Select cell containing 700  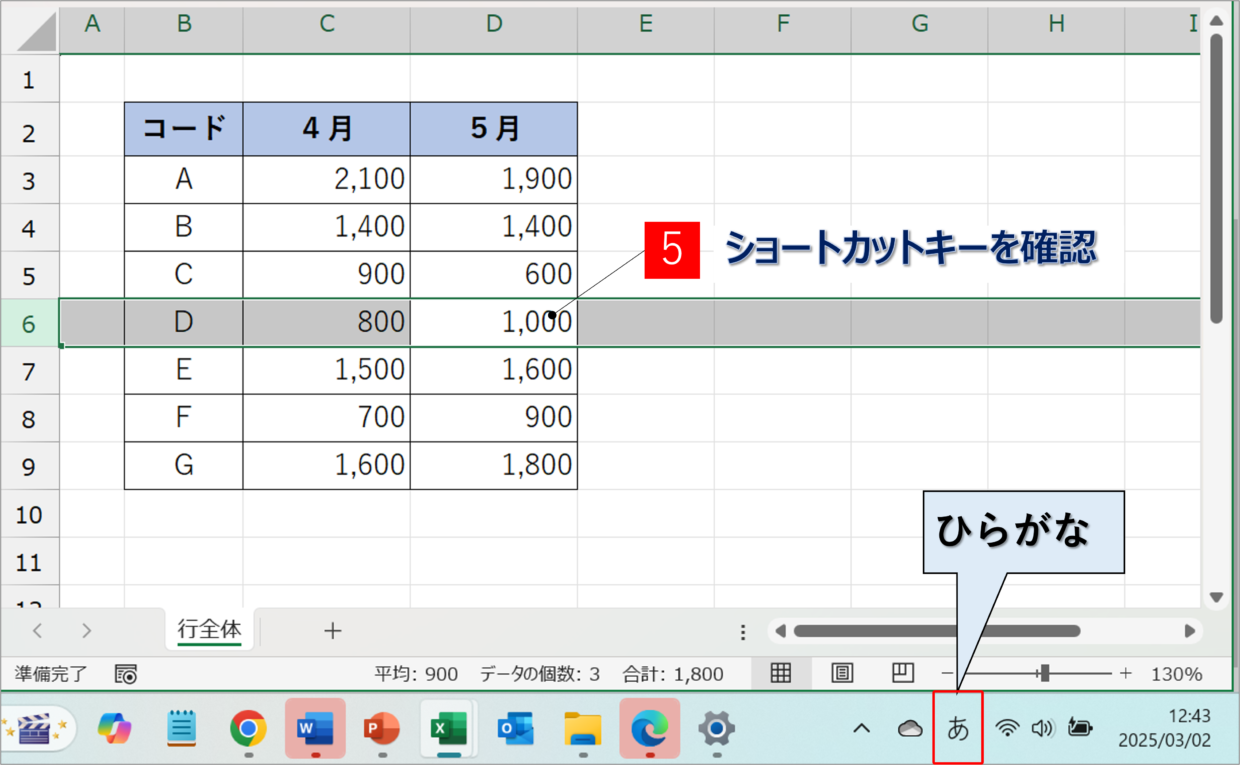click(x=326, y=417)
